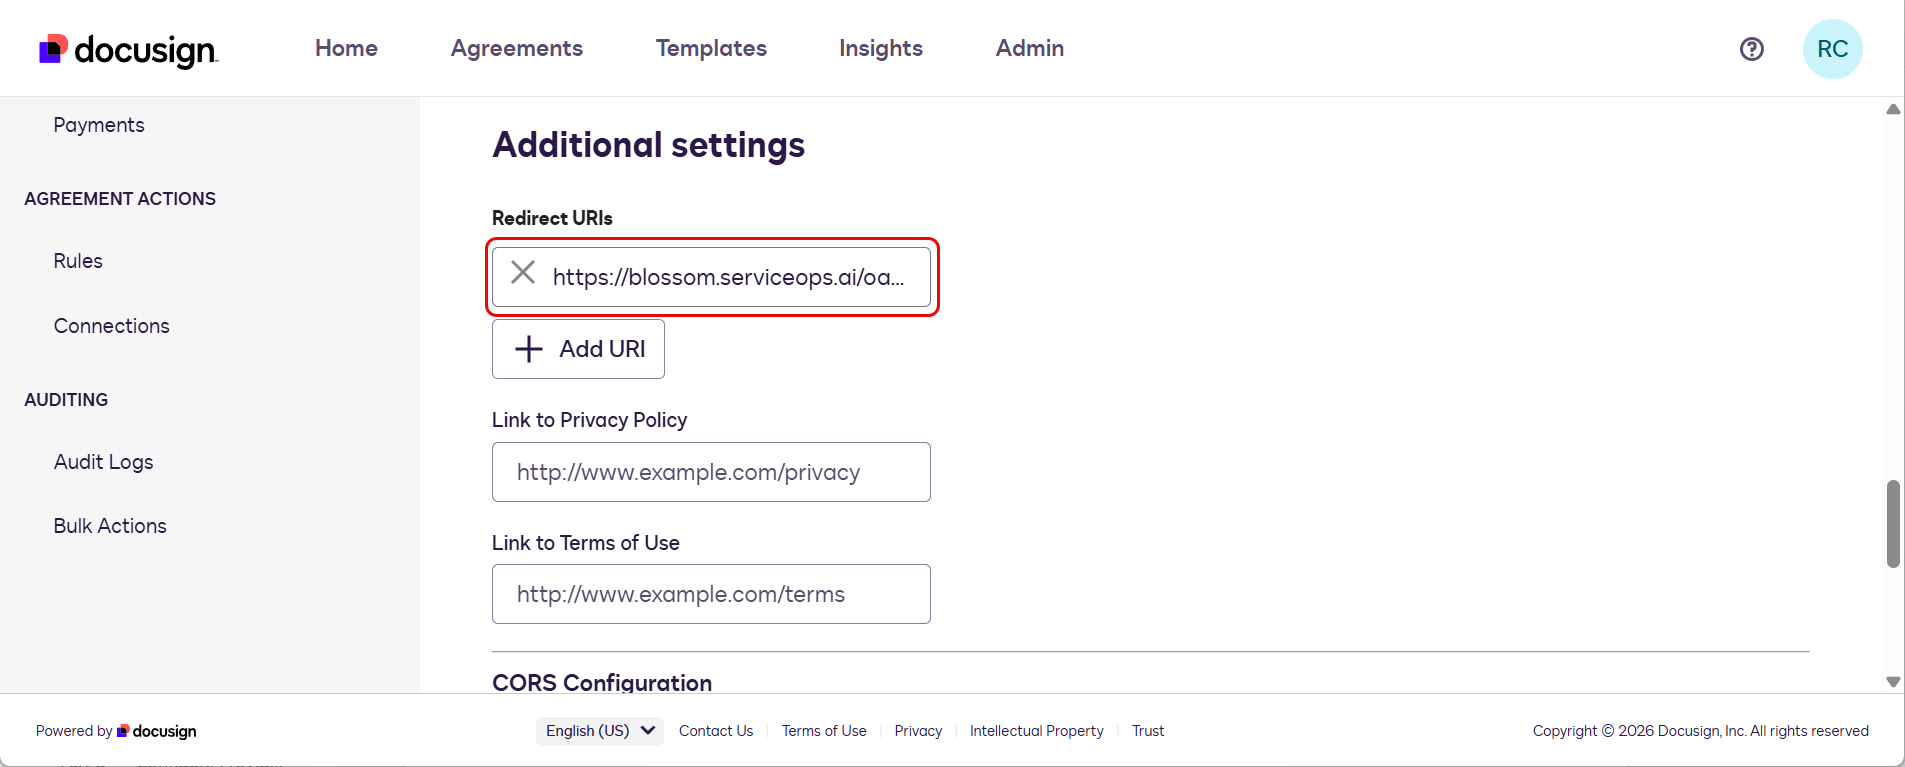Open Payments in the sidebar
Viewport: 1905px width, 767px height.
(99, 125)
